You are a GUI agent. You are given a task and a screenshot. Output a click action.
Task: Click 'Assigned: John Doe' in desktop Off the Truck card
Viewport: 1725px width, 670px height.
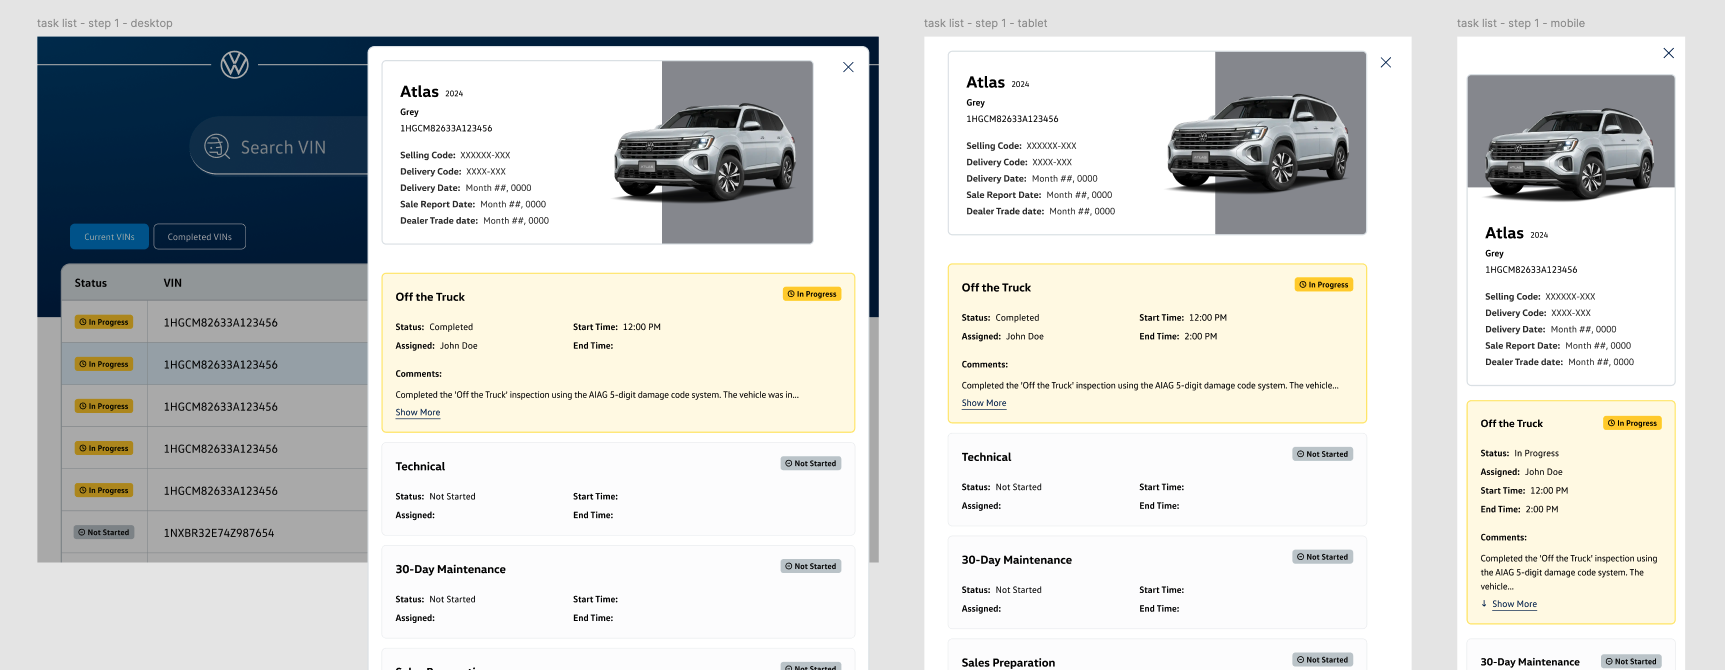pyautogui.click(x=436, y=346)
